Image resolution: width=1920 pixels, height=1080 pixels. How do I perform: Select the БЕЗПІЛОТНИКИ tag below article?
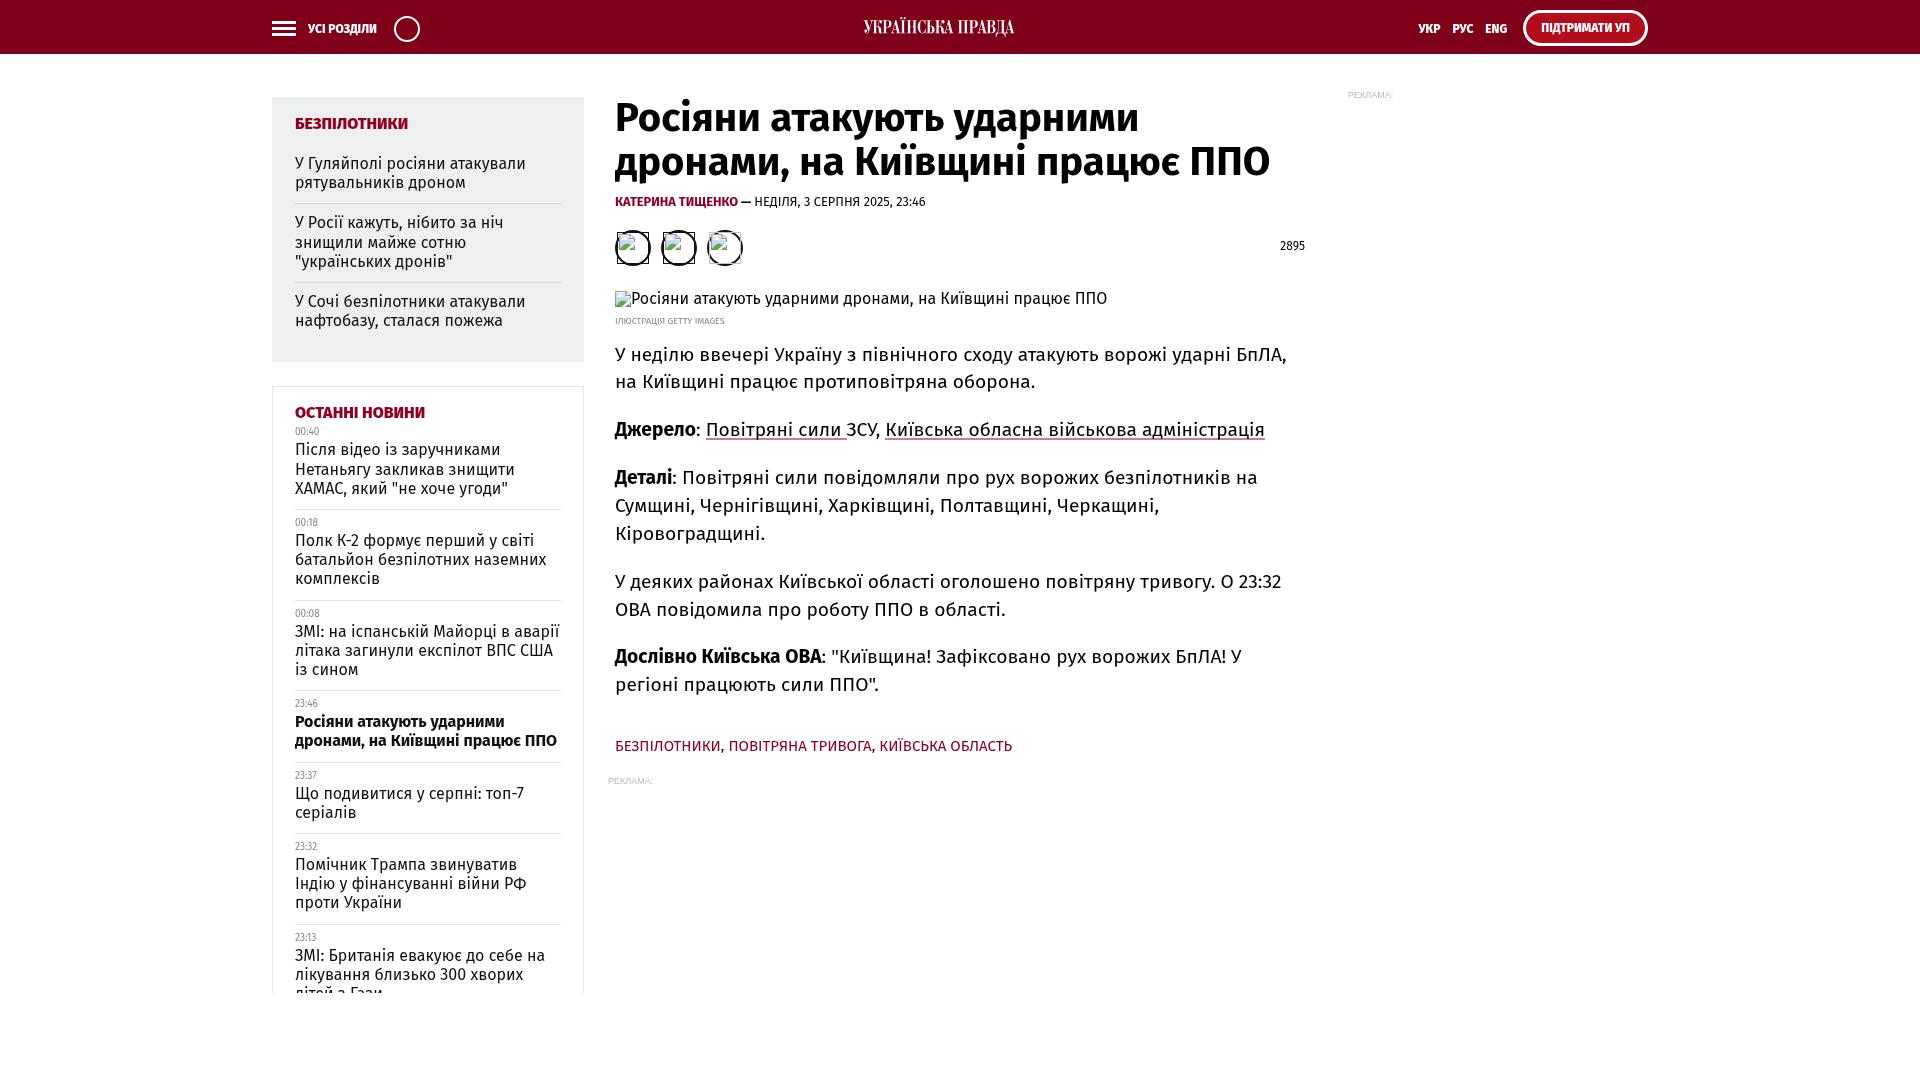tap(667, 746)
